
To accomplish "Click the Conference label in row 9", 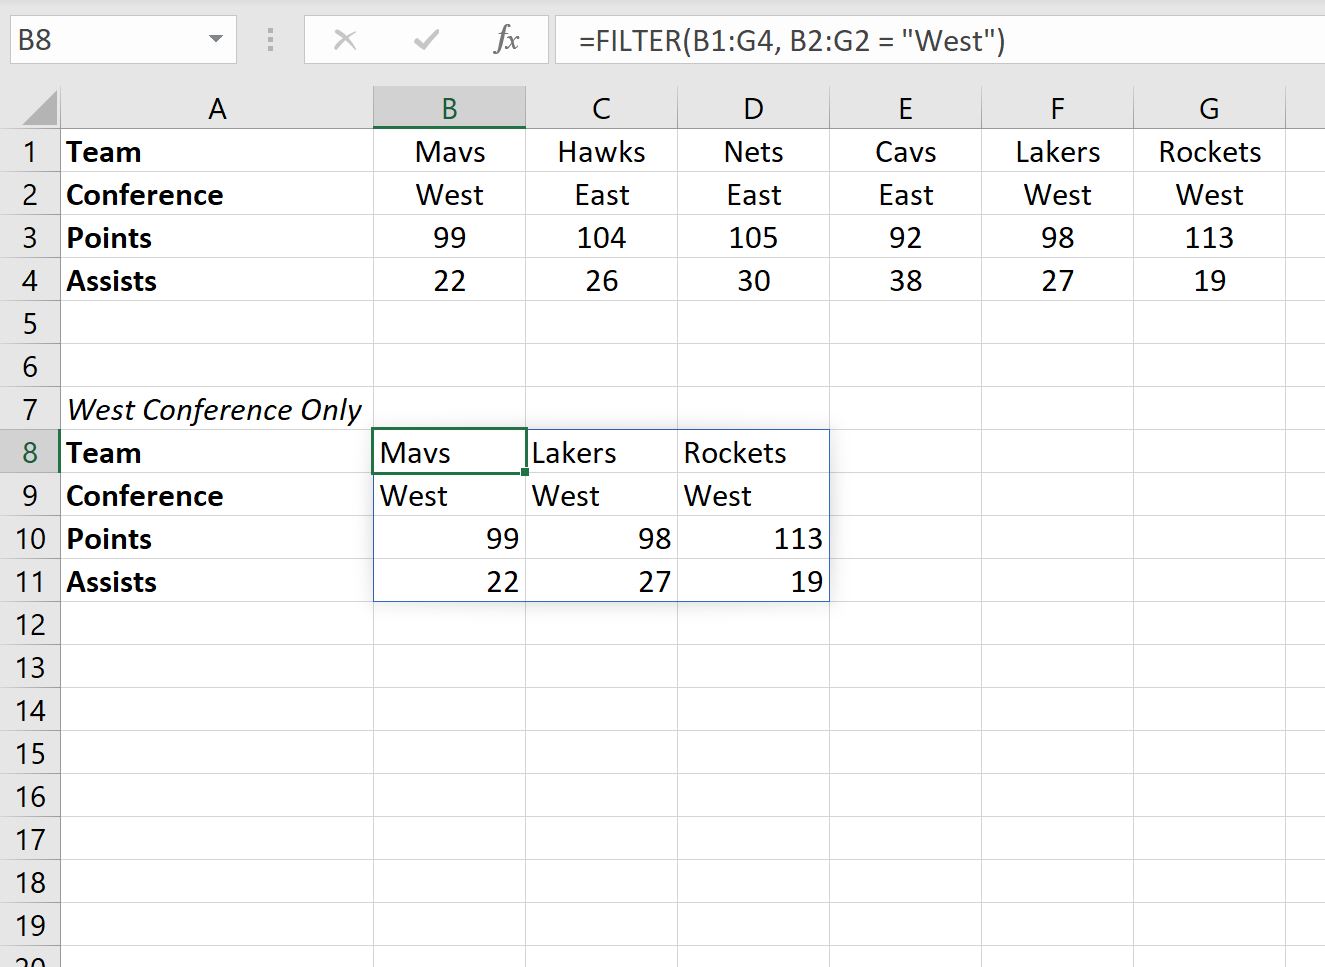I will click(217, 495).
